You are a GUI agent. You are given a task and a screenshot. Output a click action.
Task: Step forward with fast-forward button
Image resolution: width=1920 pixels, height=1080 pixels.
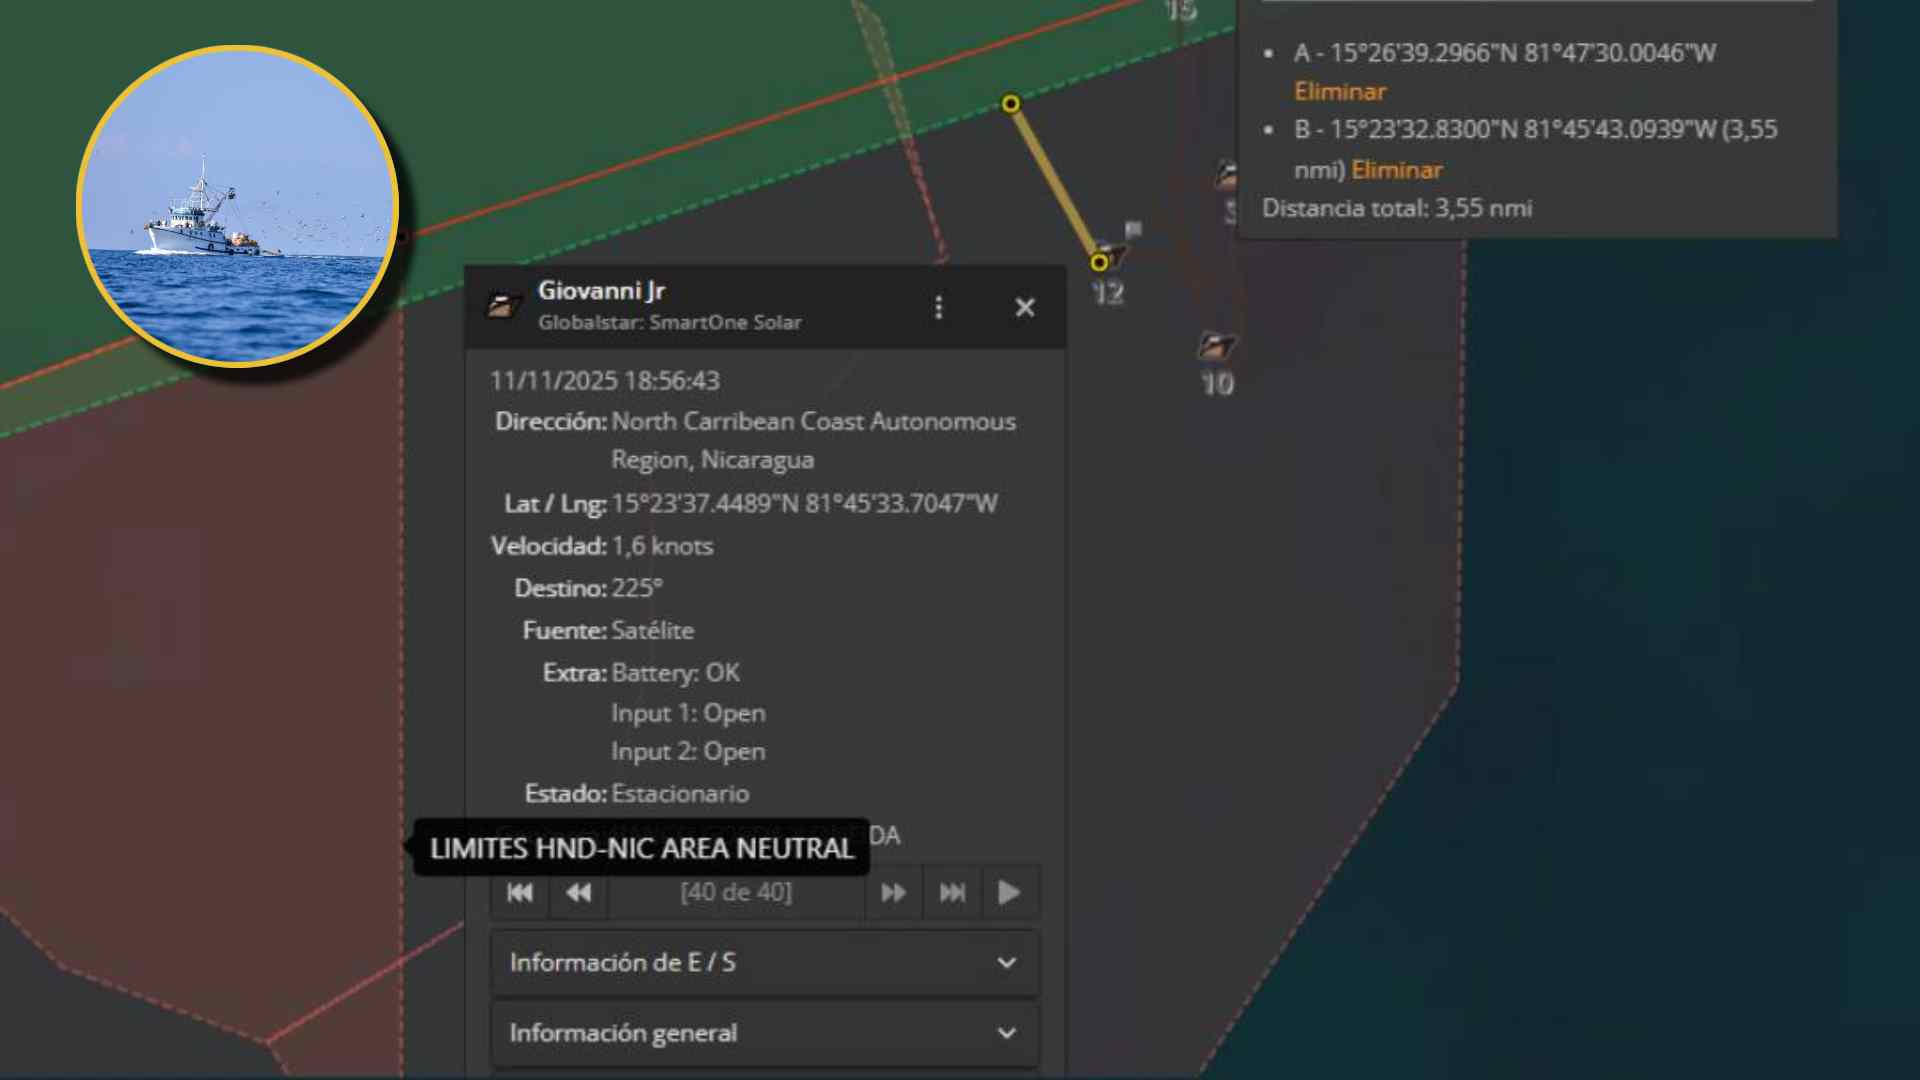(893, 892)
